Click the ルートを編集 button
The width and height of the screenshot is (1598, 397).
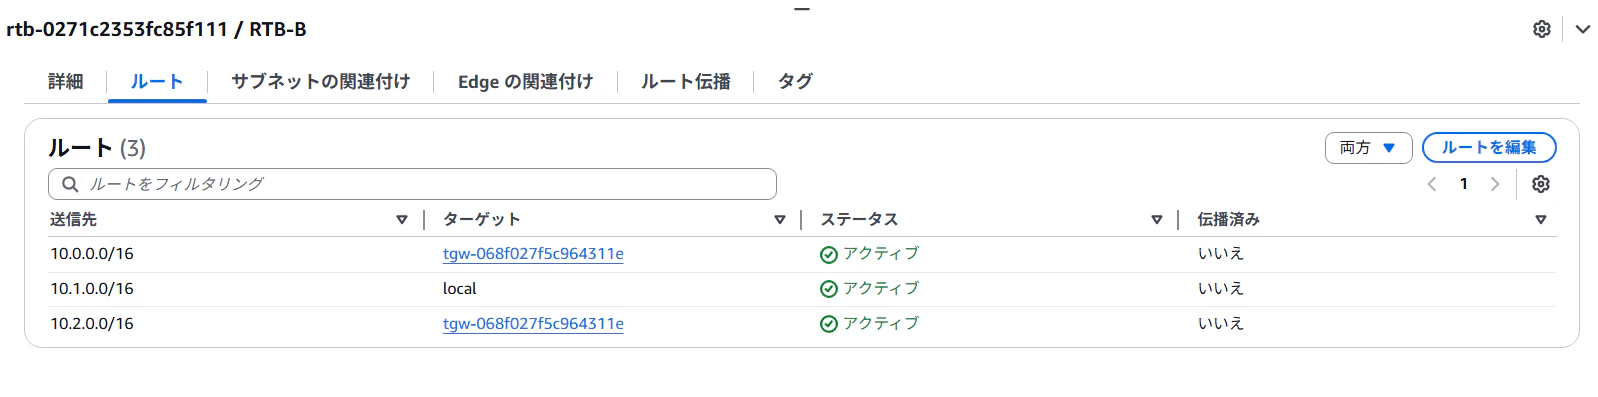(x=1489, y=148)
